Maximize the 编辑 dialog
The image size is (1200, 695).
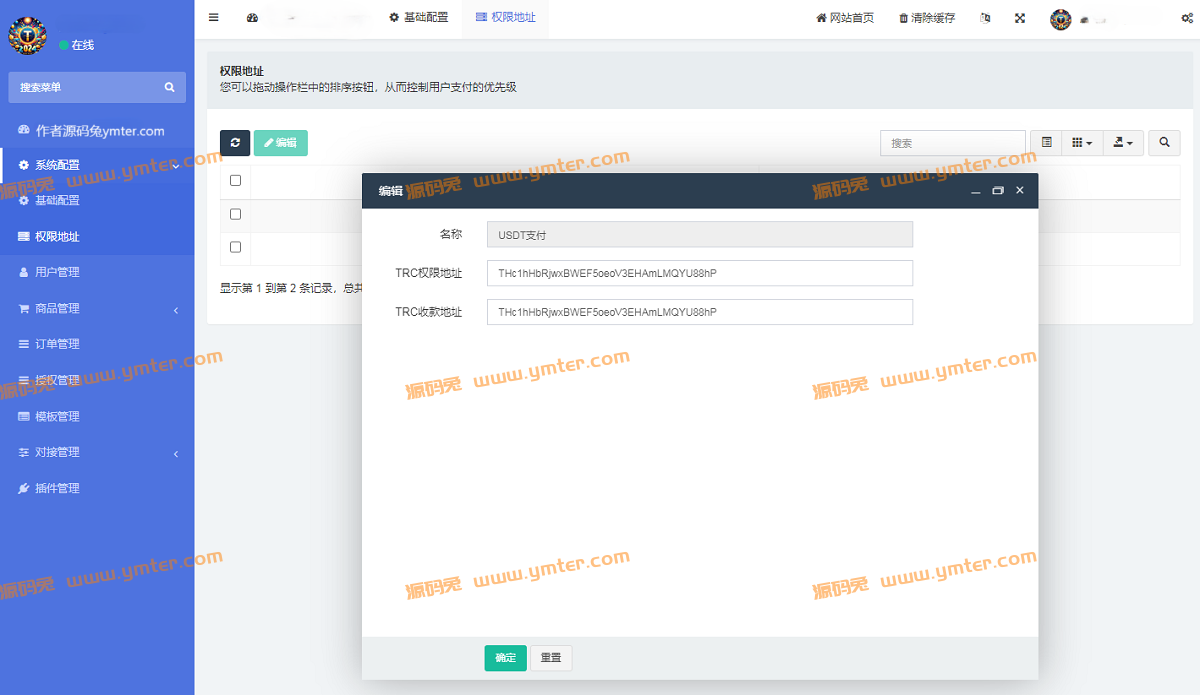998,190
